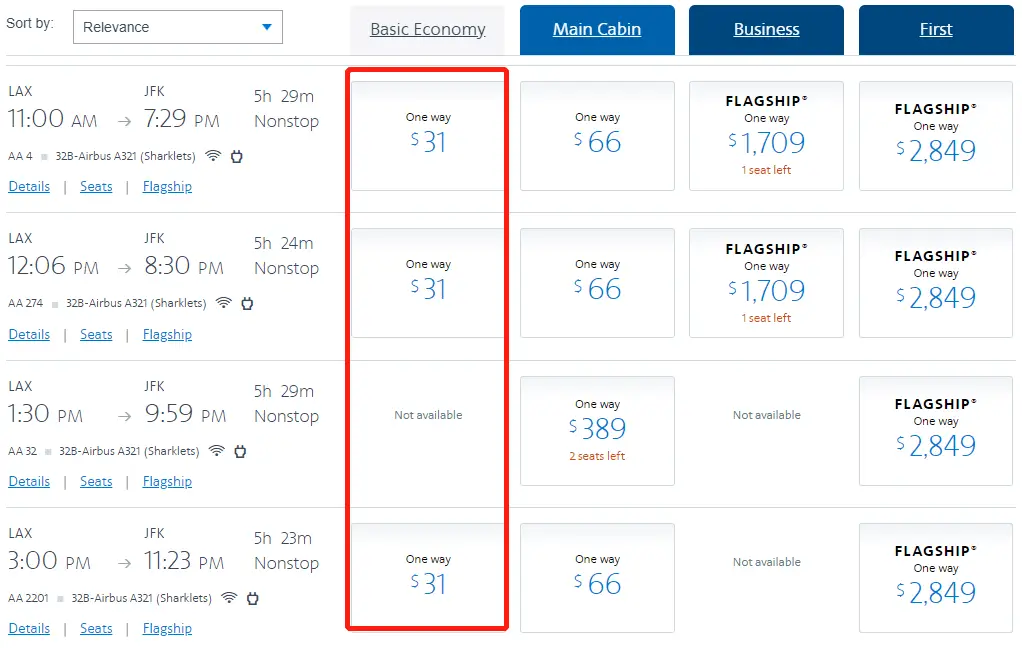This screenshot has height=648, width=1022.
Task: Click power outlet icon on flight AA 274
Action: coord(247,303)
